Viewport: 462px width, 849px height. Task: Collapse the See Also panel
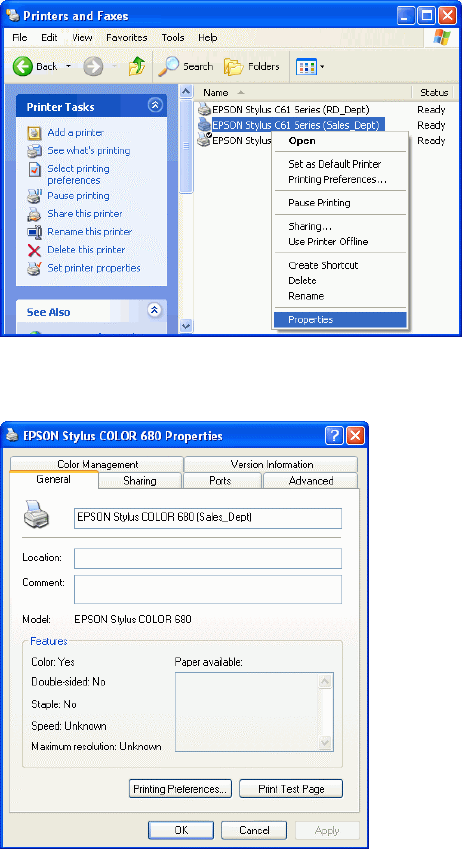tap(154, 310)
